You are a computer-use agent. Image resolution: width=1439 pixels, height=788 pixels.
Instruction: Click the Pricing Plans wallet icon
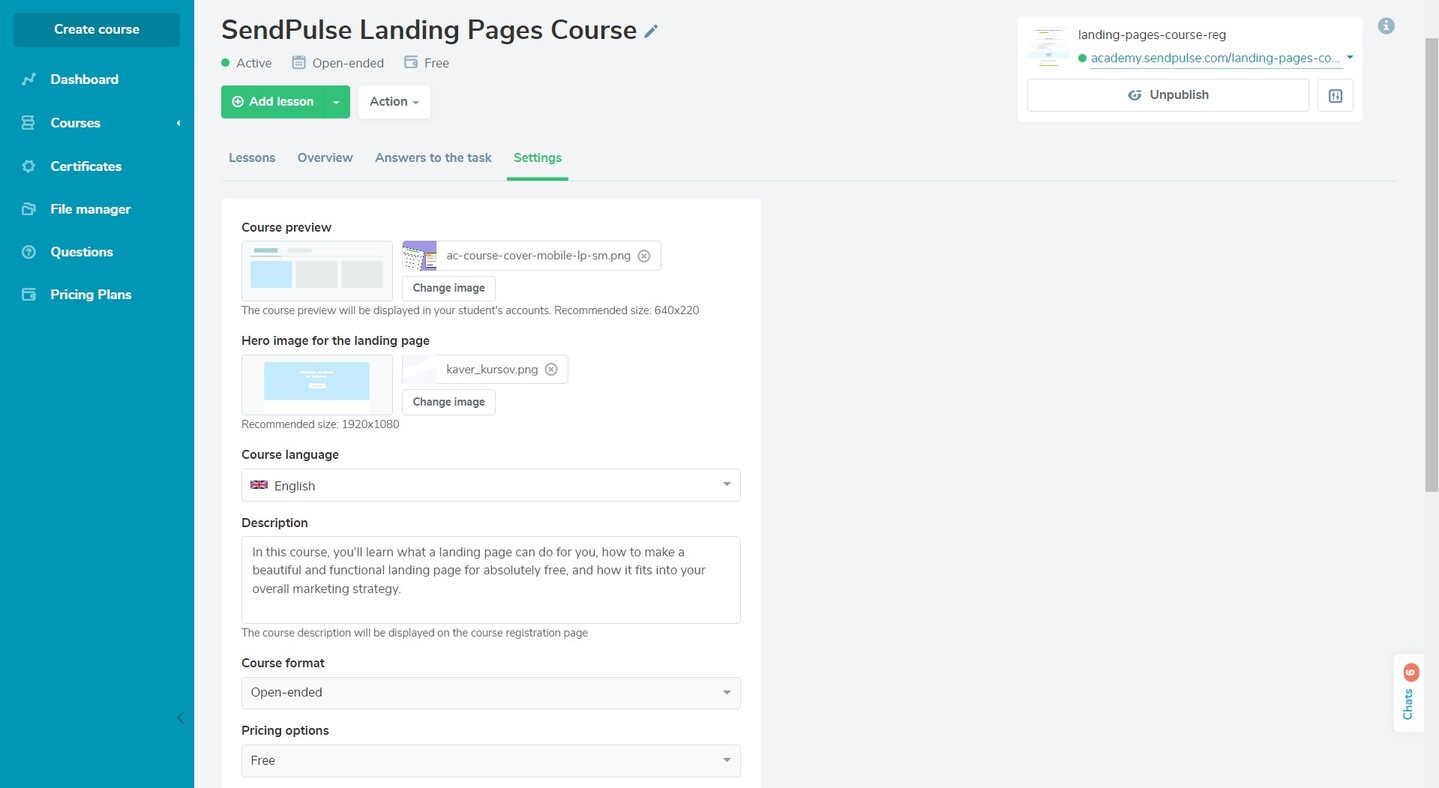tap(29, 294)
